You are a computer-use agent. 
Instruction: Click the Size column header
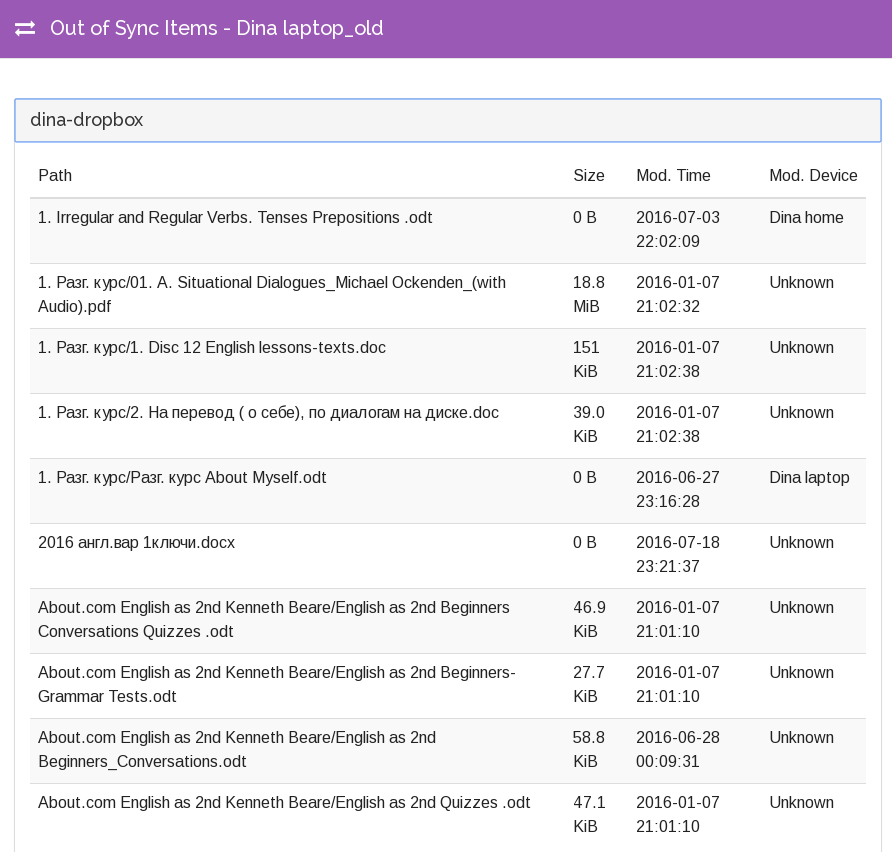click(588, 176)
